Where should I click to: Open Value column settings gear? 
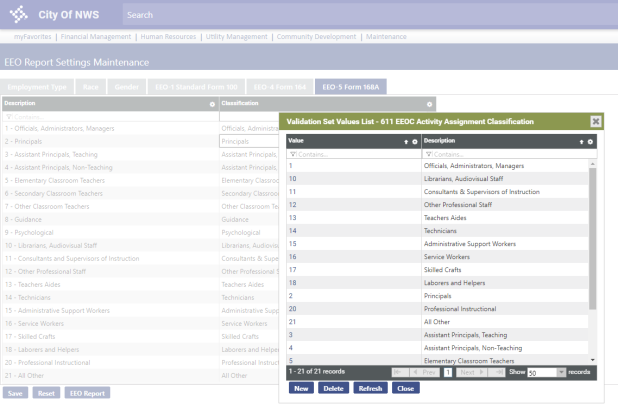tap(414, 142)
